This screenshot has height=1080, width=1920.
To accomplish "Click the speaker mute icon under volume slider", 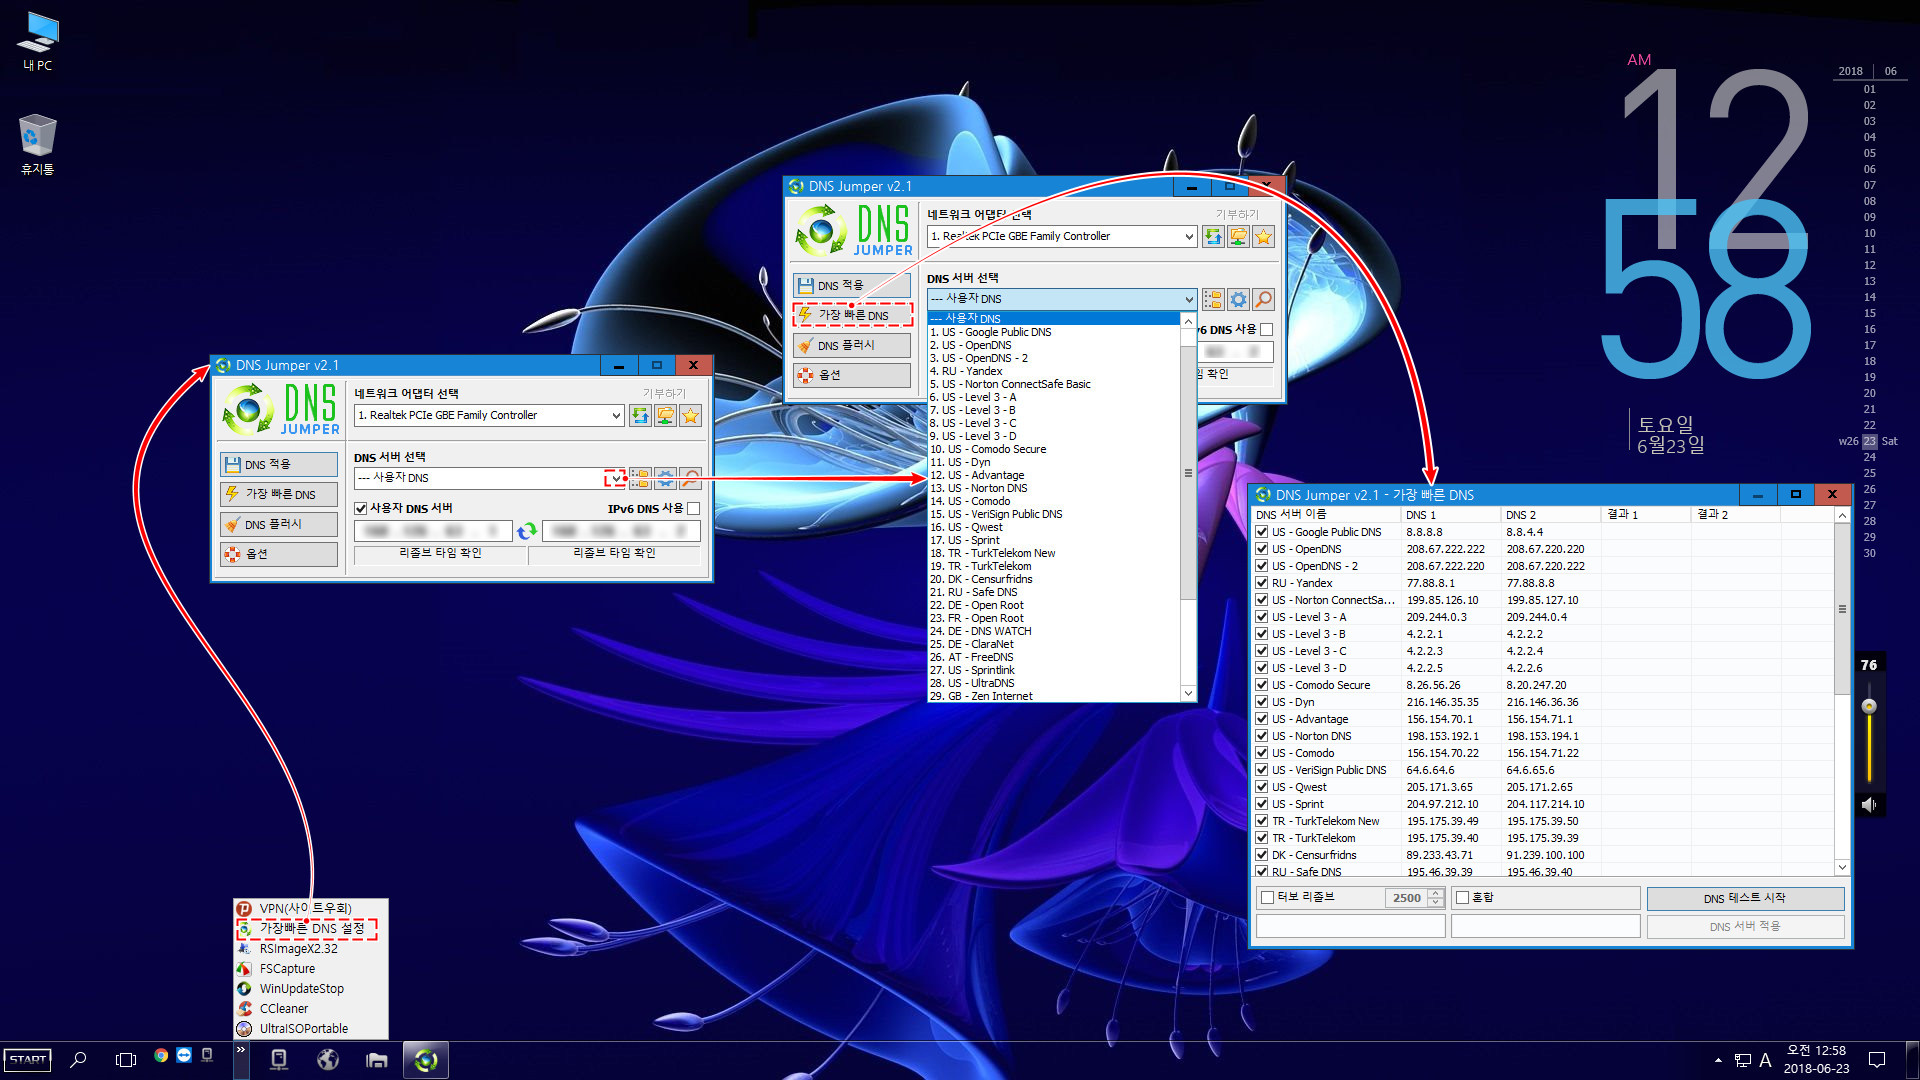I will 1868,804.
